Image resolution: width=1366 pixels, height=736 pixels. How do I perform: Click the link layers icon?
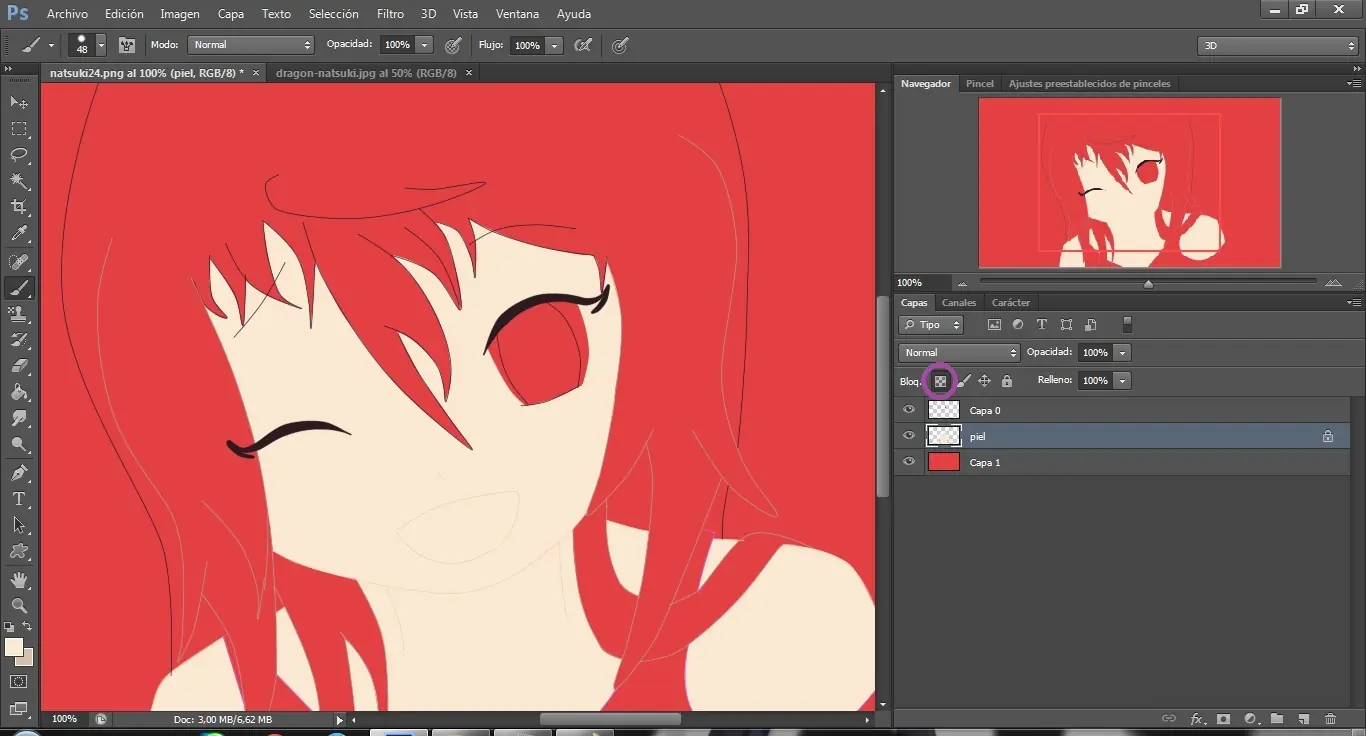pyautogui.click(x=1168, y=719)
